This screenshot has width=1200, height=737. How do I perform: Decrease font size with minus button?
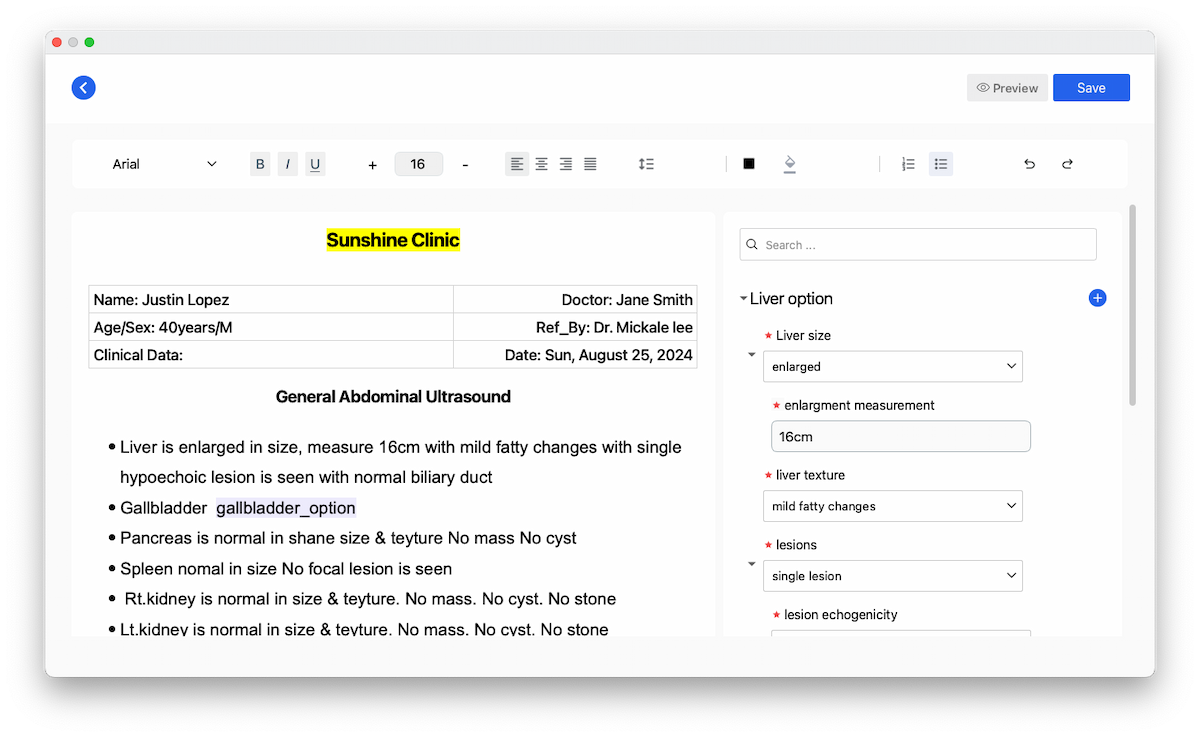pyautogui.click(x=465, y=165)
